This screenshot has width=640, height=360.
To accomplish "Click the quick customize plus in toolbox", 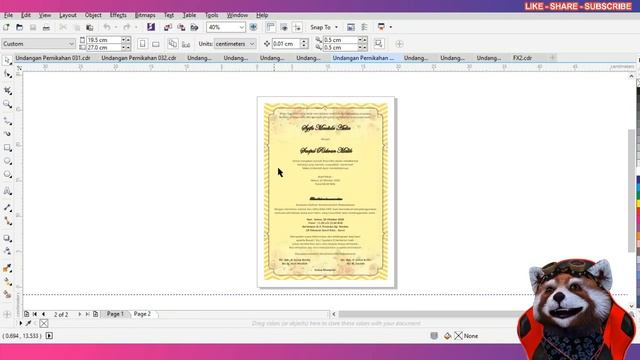I will click(x=7, y=314).
